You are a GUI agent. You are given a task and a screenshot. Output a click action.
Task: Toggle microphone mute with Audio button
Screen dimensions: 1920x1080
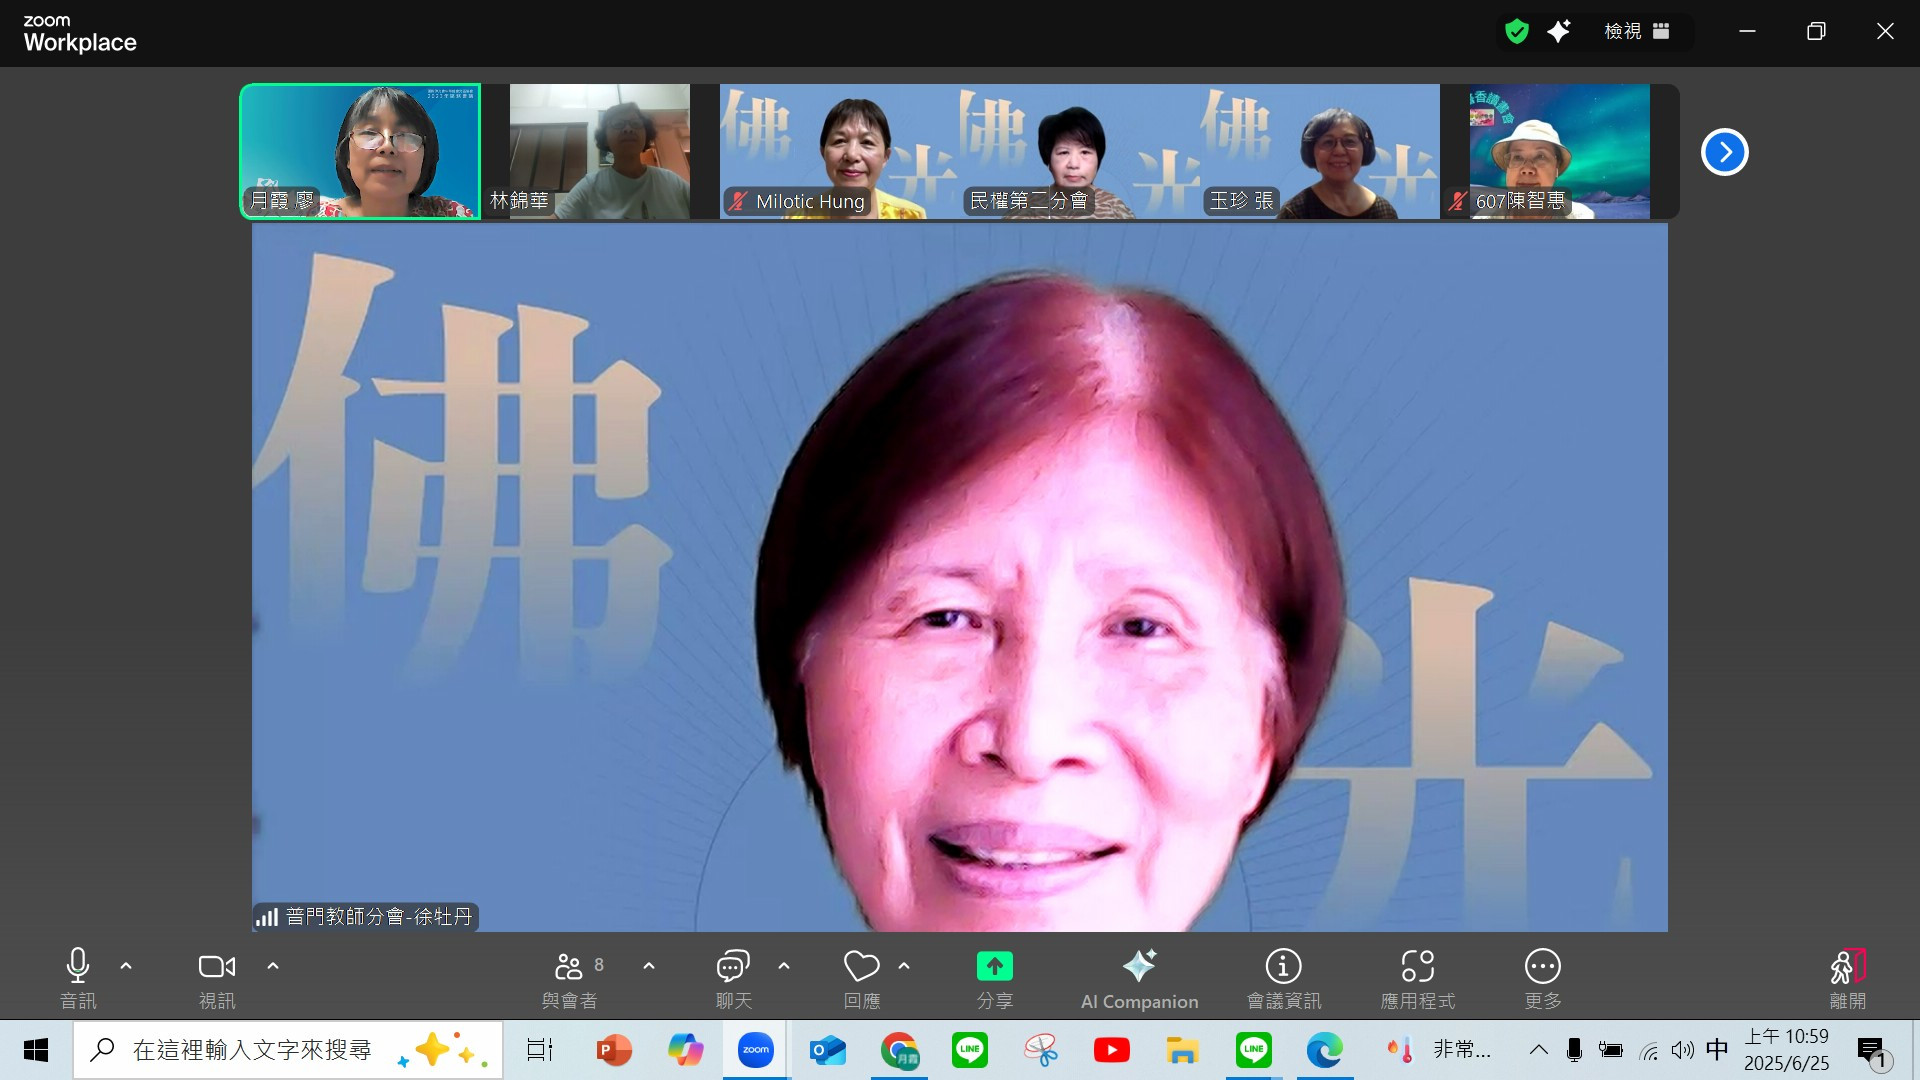[78, 966]
